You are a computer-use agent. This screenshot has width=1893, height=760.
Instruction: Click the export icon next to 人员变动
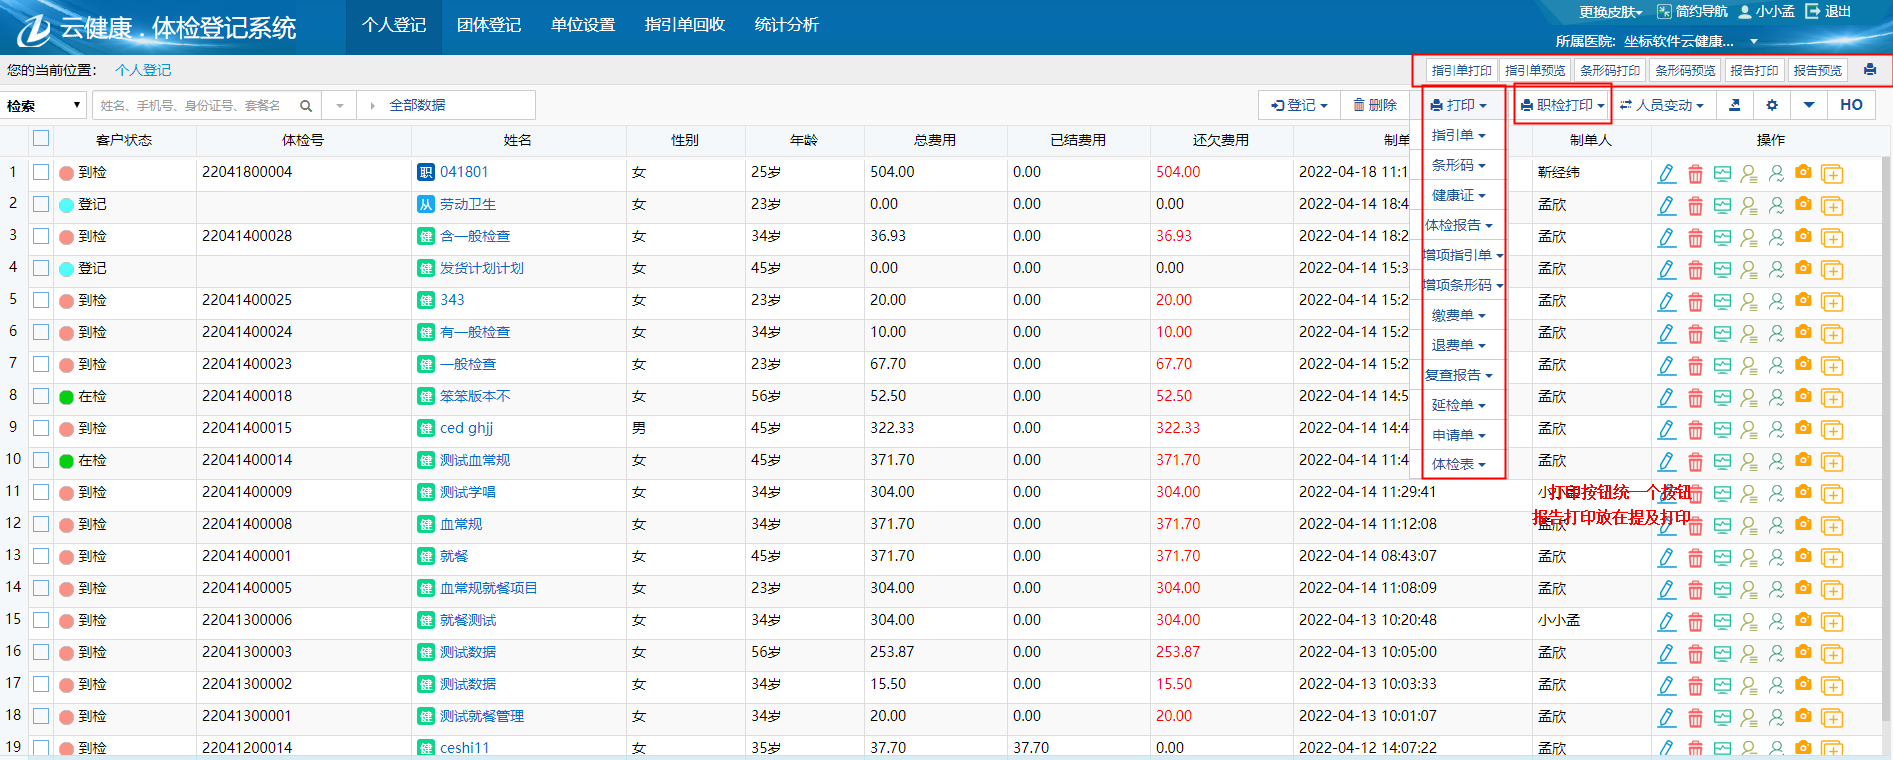point(1735,105)
